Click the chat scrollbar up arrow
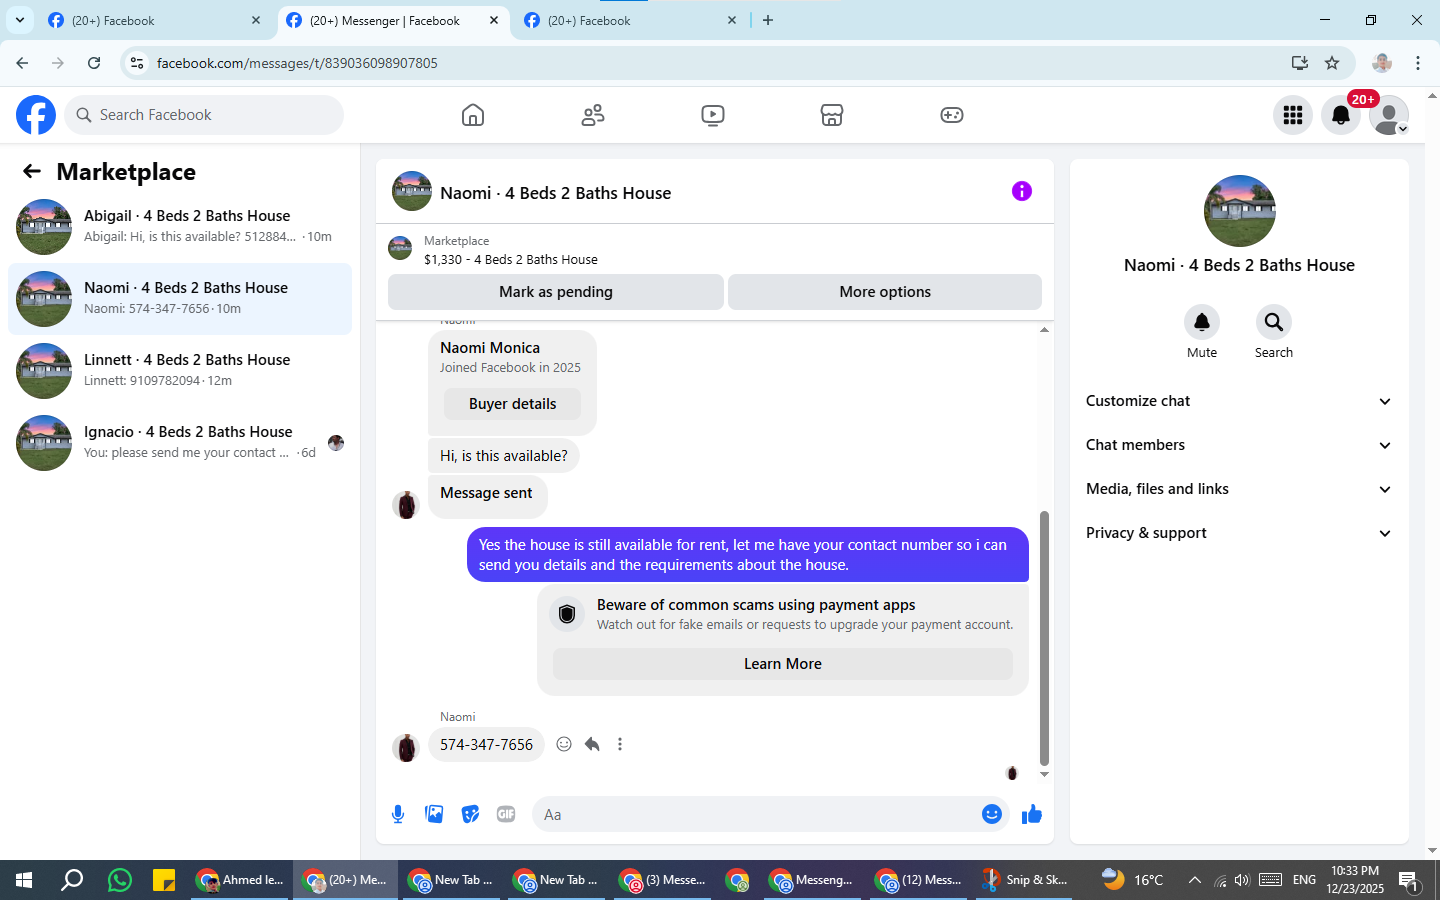Screen dimensions: 1440x900 pos(1044,329)
